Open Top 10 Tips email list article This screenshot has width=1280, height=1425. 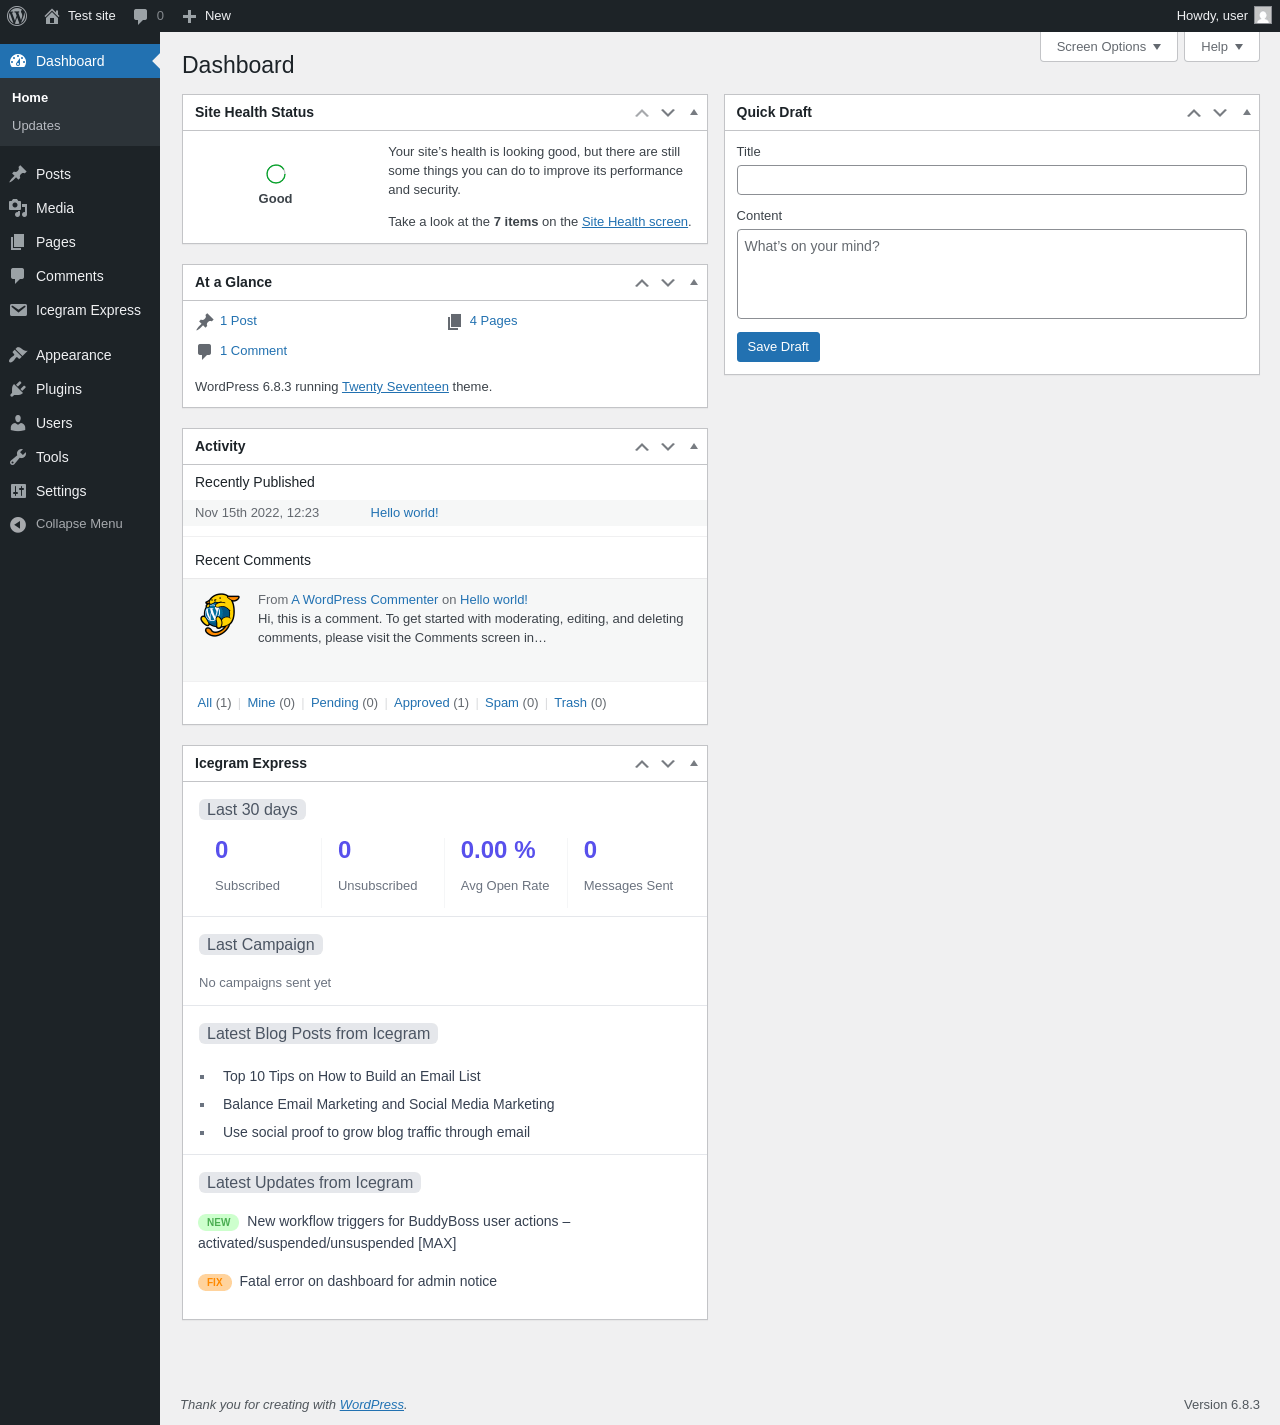tap(352, 1076)
